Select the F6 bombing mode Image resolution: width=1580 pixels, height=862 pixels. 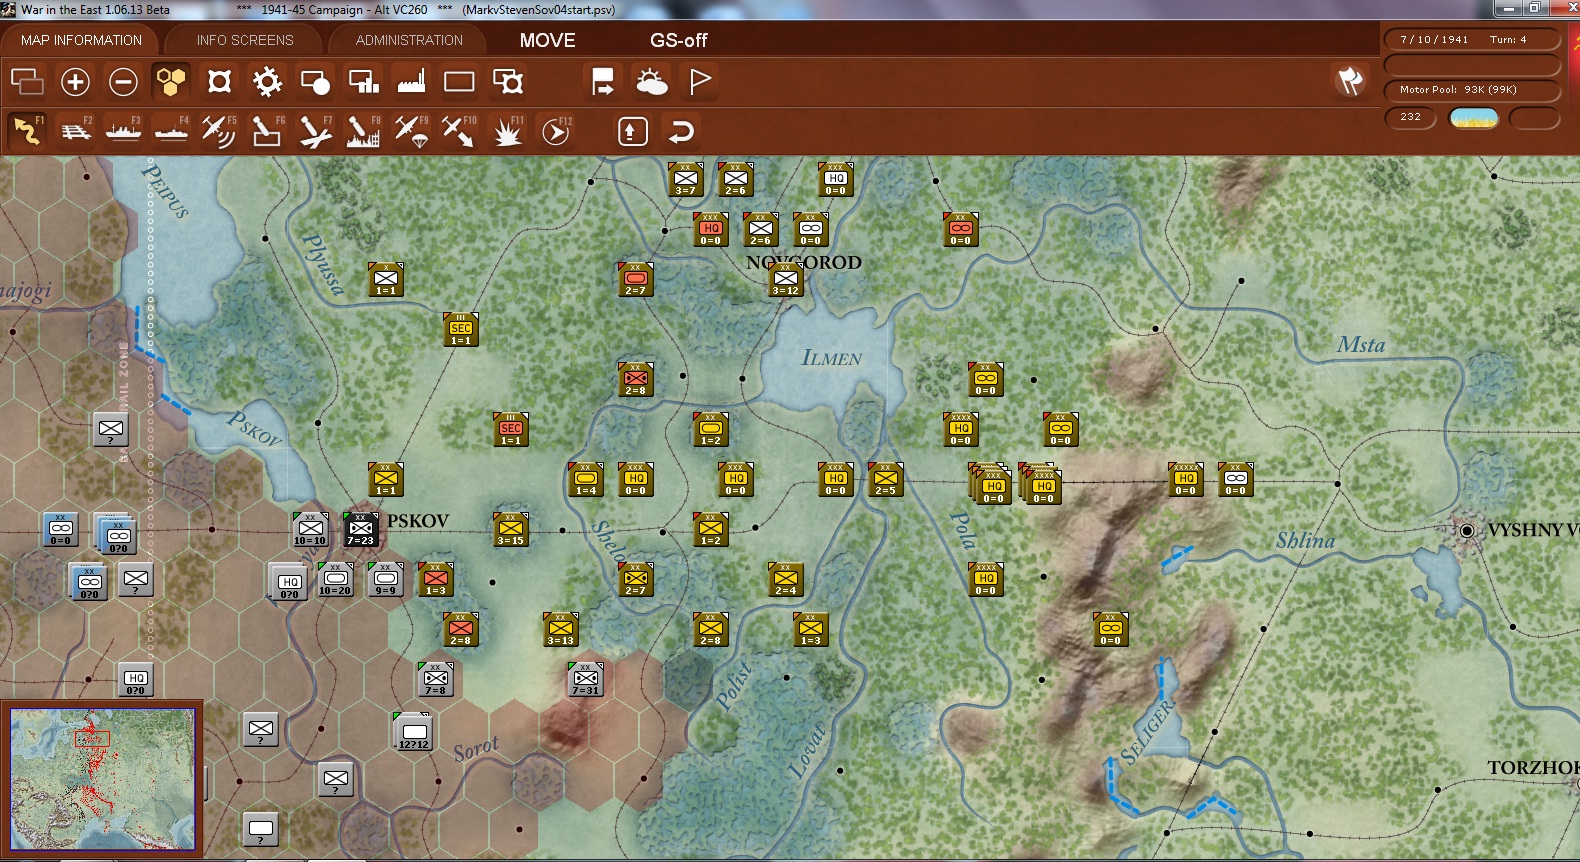click(267, 130)
